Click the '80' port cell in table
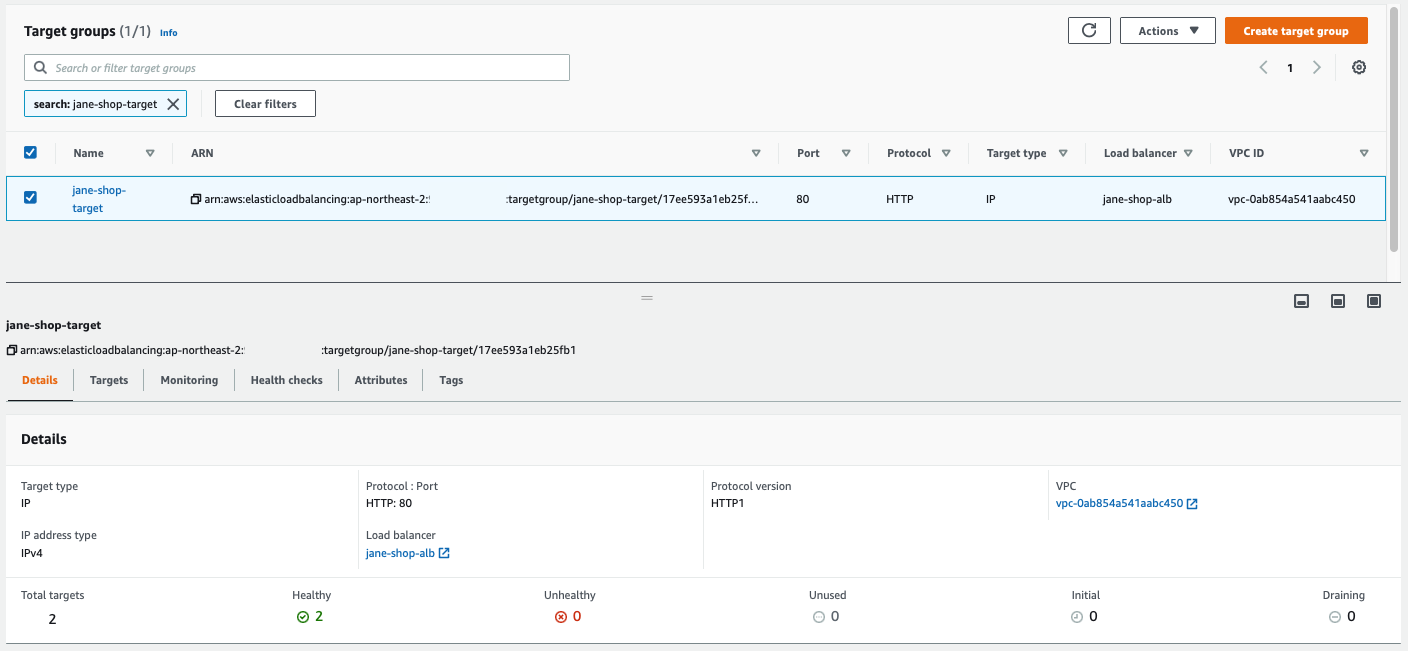Screen dimensions: 1408x651 [803, 199]
